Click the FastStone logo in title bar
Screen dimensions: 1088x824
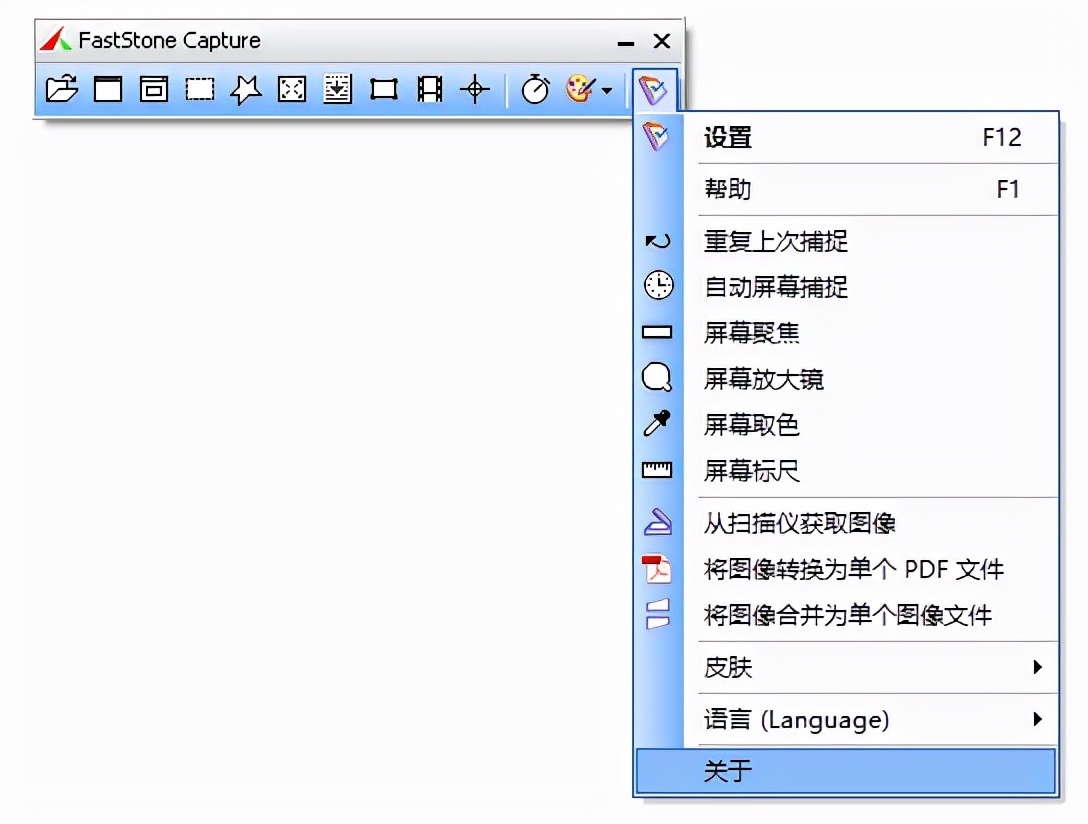click(x=56, y=40)
